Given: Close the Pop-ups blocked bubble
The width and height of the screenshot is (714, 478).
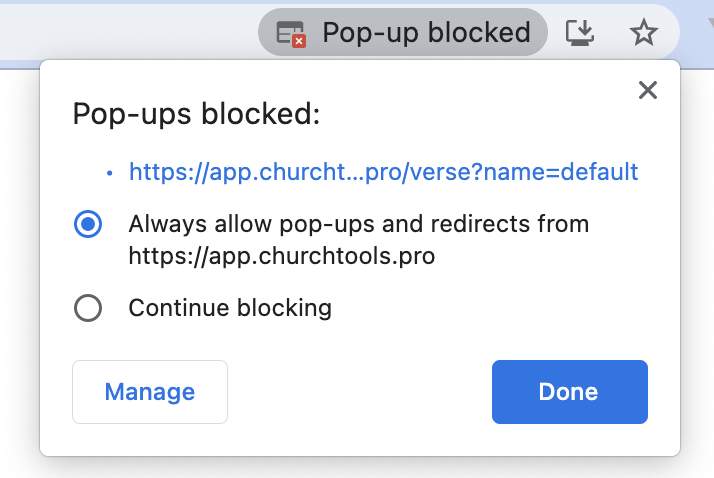Looking at the screenshot, I should coord(648,91).
